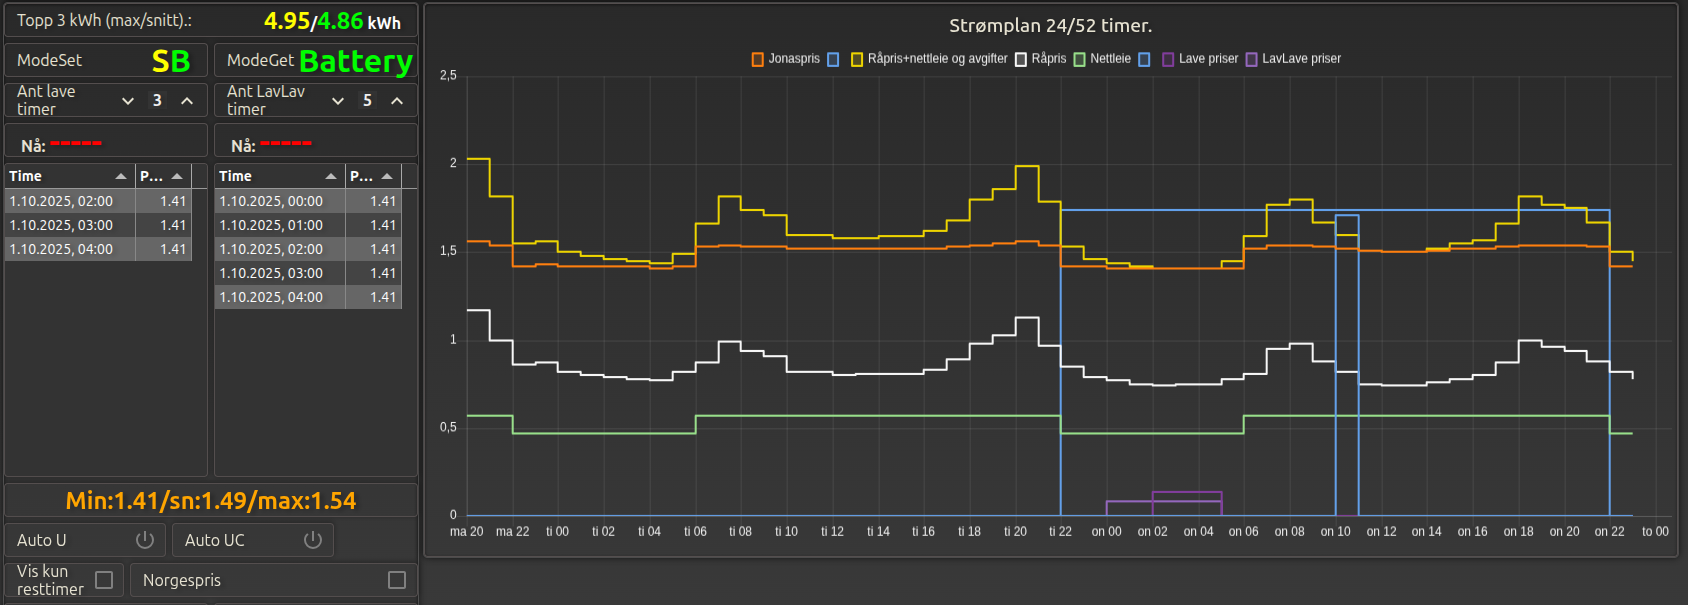Click the LavLave priser legend label
Screen dimensions: 1688x605
tap(1301, 59)
